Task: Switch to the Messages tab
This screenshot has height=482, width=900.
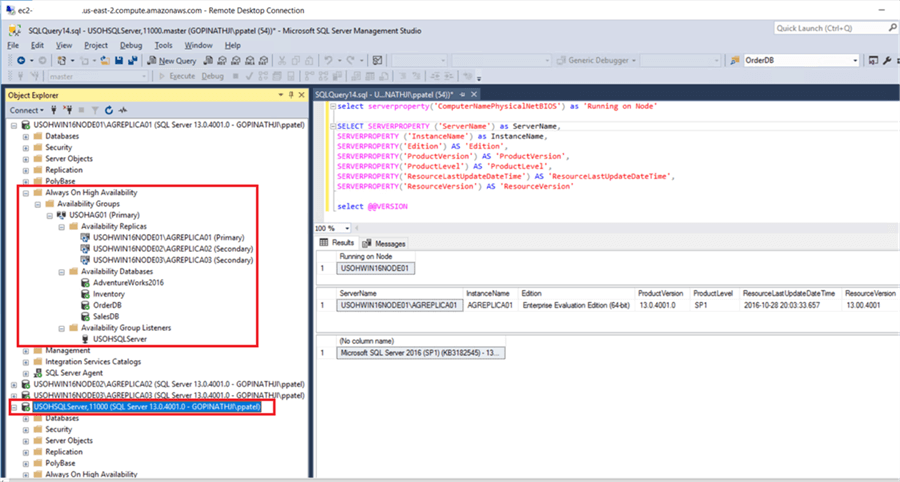Action: point(384,243)
